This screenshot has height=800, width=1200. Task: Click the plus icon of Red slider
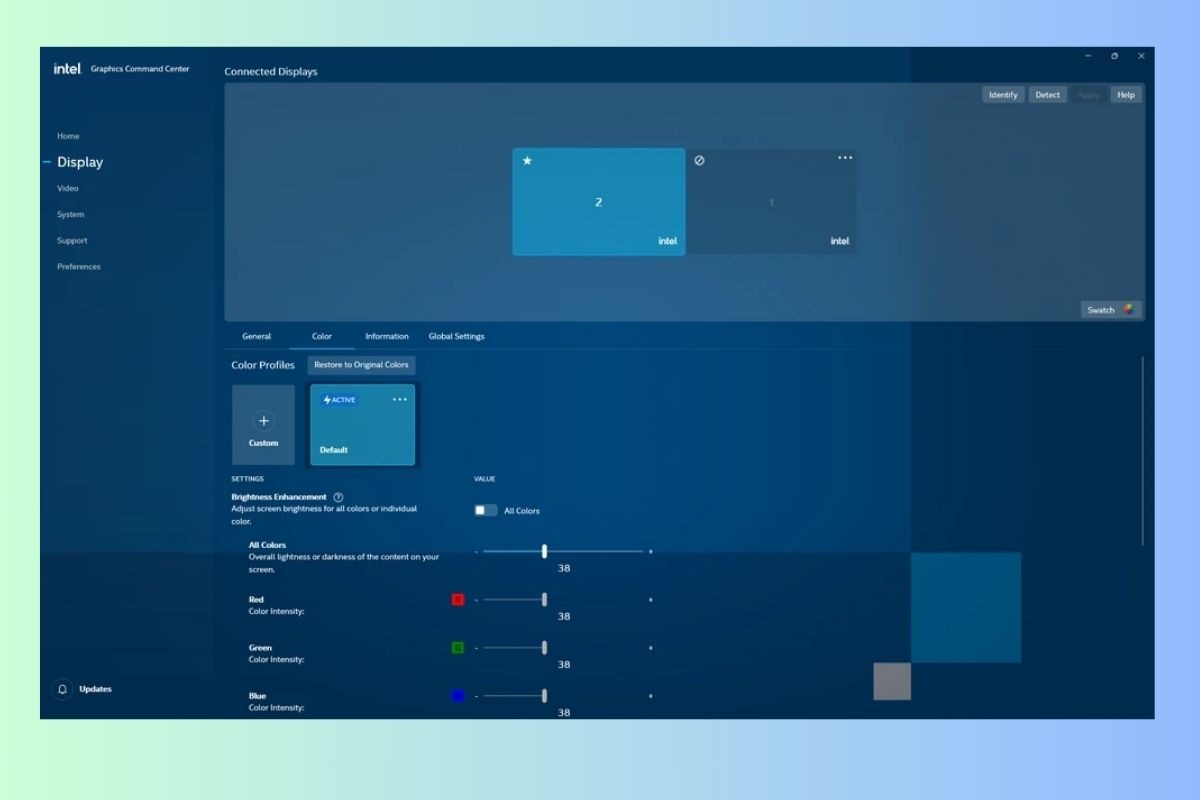pos(651,600)
